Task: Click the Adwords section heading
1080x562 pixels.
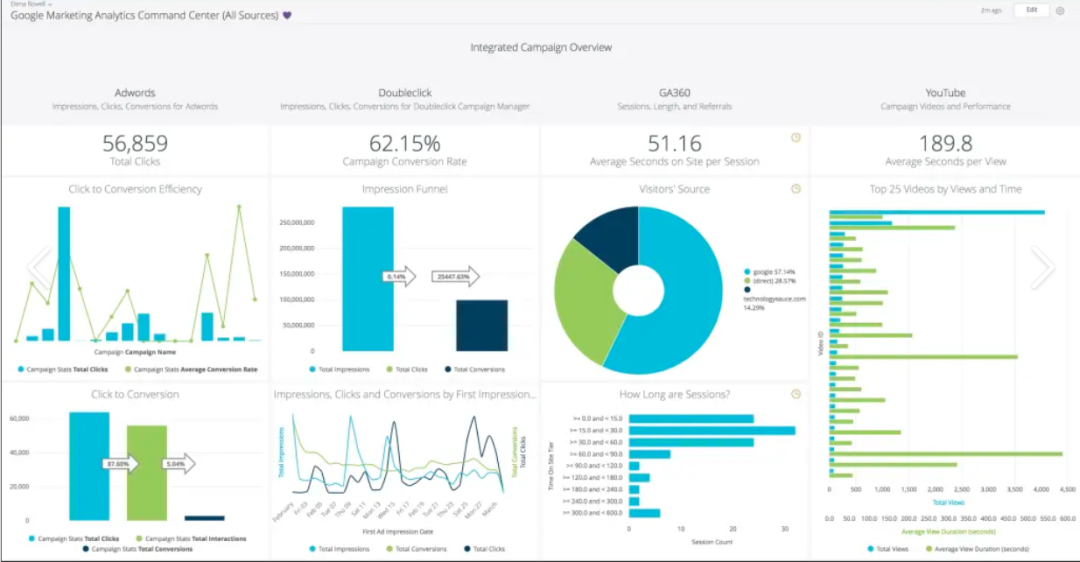Action: click(135, 92)
